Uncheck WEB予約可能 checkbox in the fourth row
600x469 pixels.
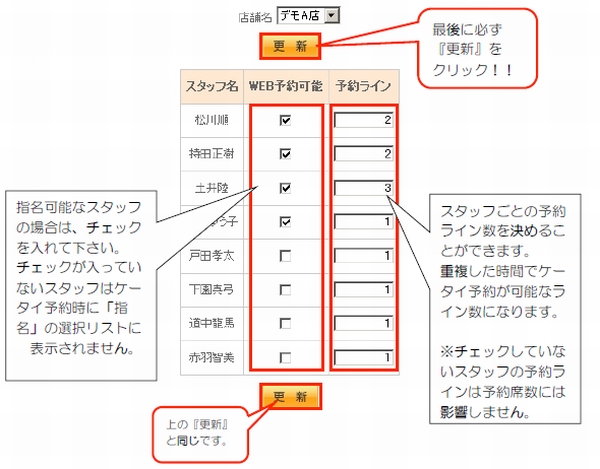285,222
